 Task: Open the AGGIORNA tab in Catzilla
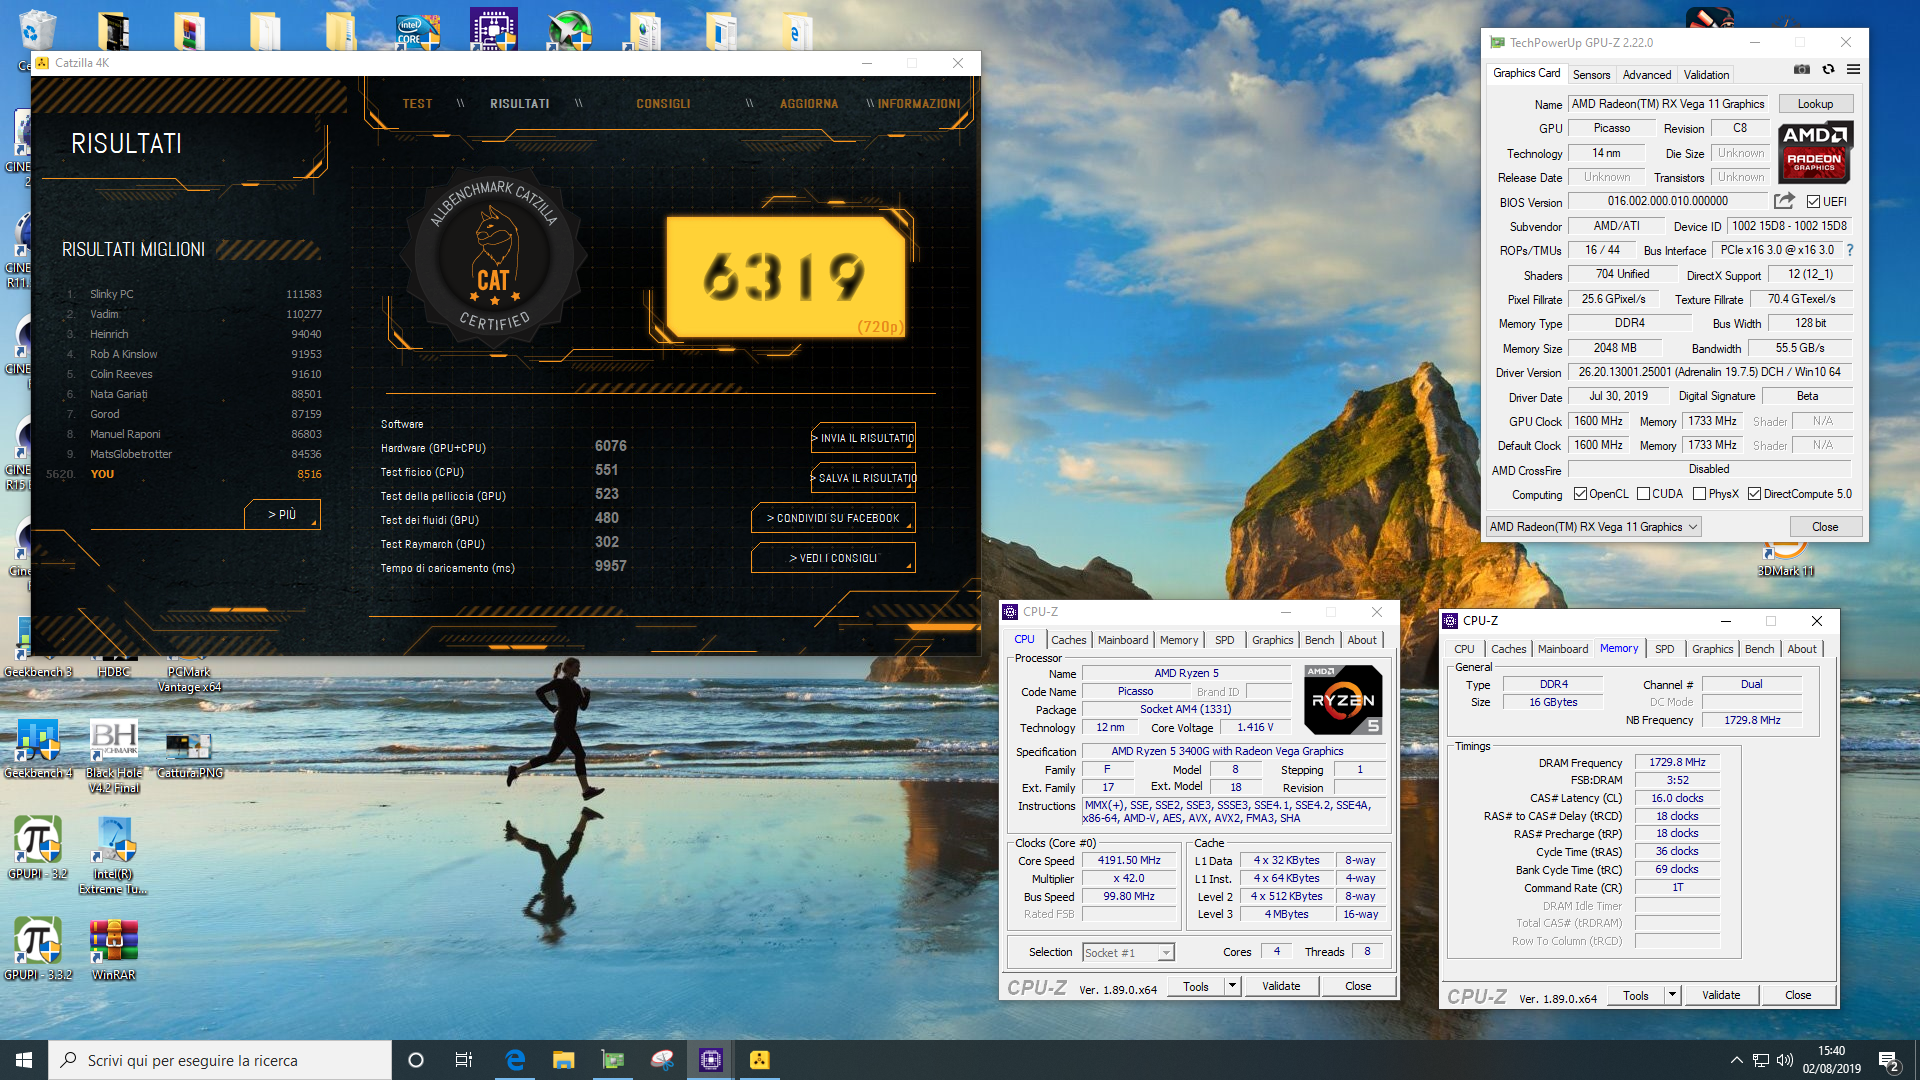[x=809, y=104]
